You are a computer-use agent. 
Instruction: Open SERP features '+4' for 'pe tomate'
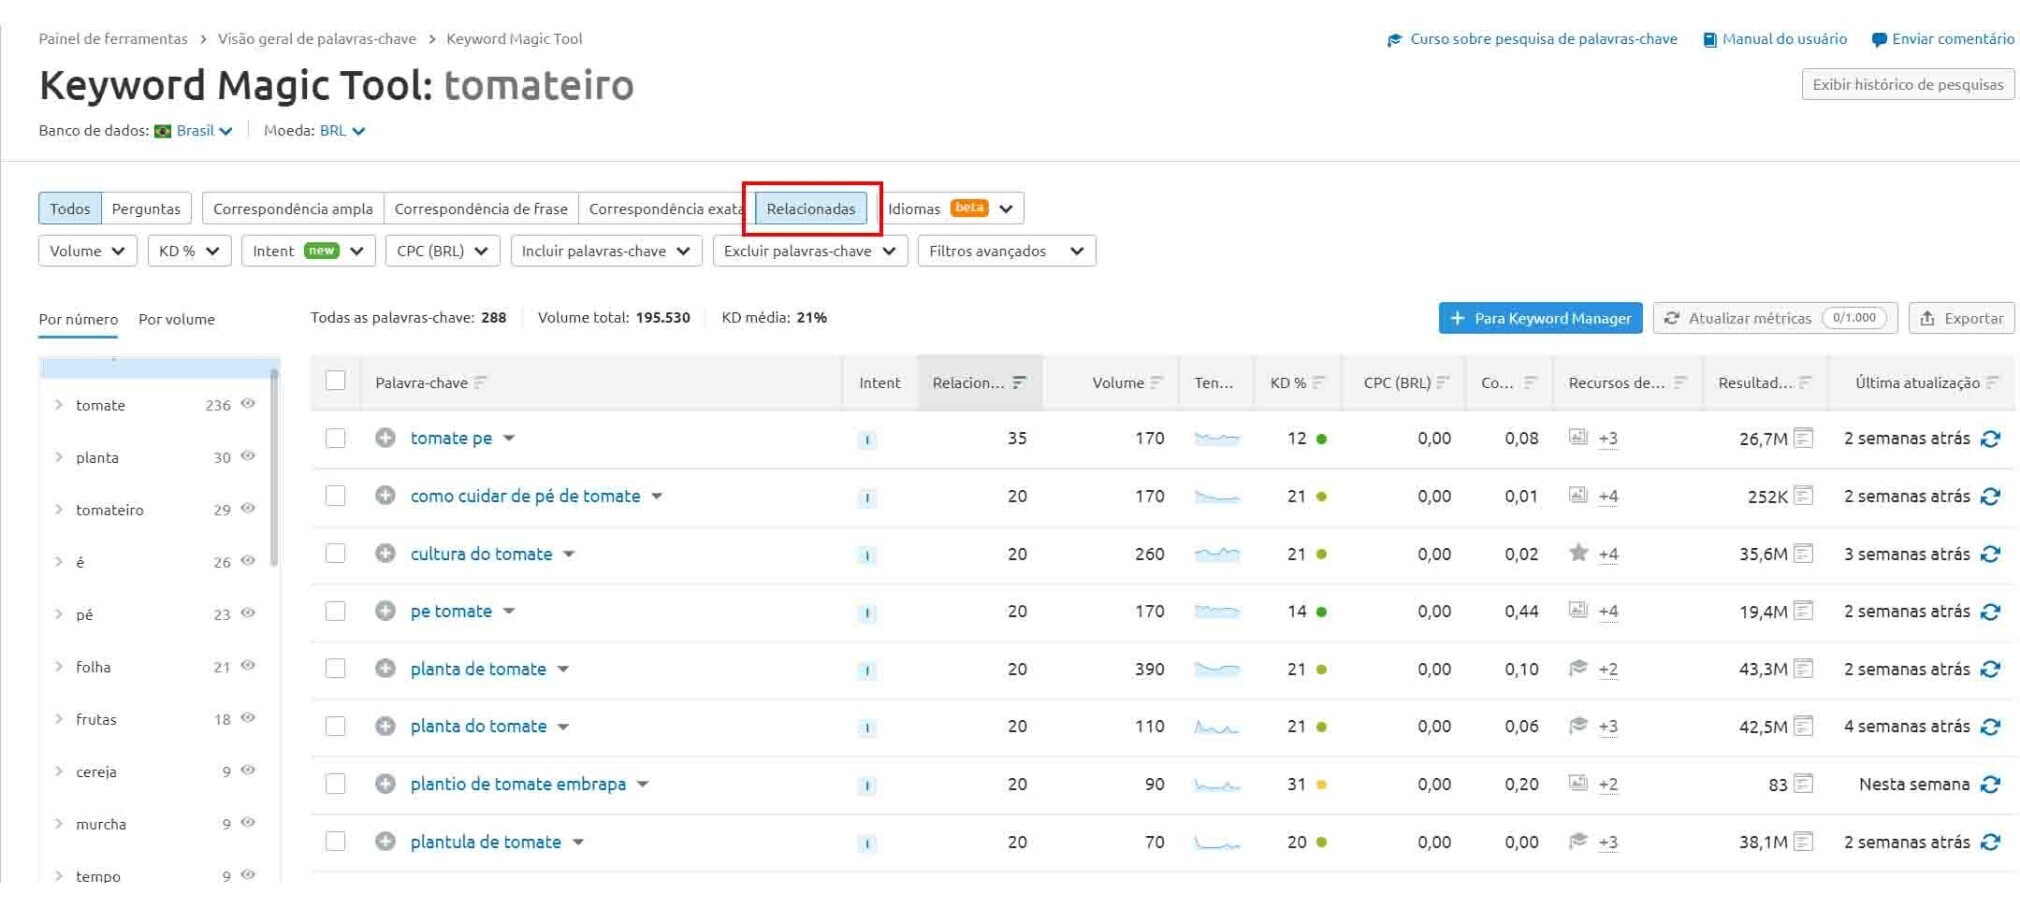pyautogui.click(x=1608, y=612)
